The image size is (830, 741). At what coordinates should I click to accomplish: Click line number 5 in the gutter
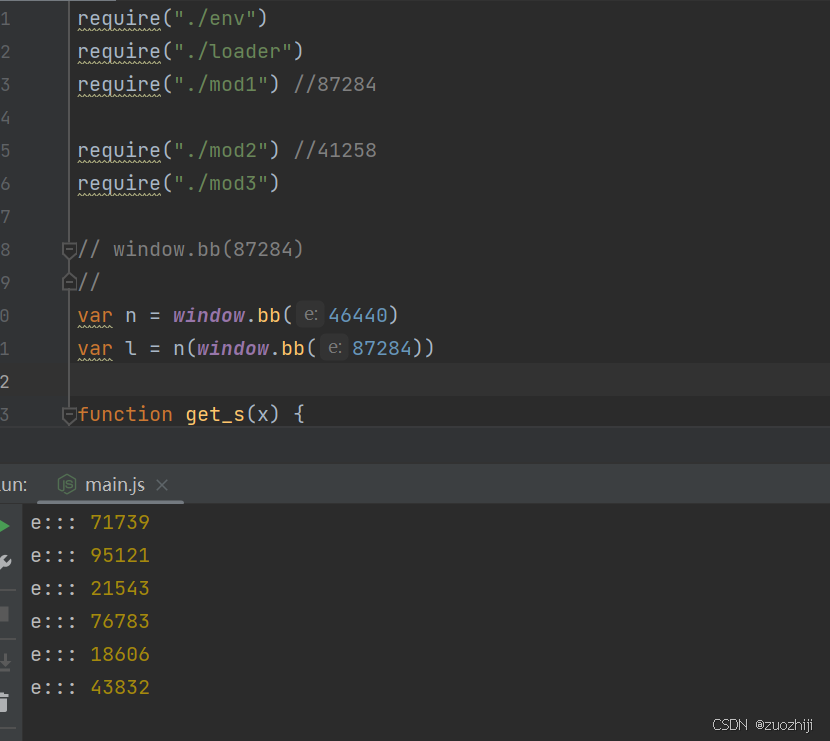point(6,150)
